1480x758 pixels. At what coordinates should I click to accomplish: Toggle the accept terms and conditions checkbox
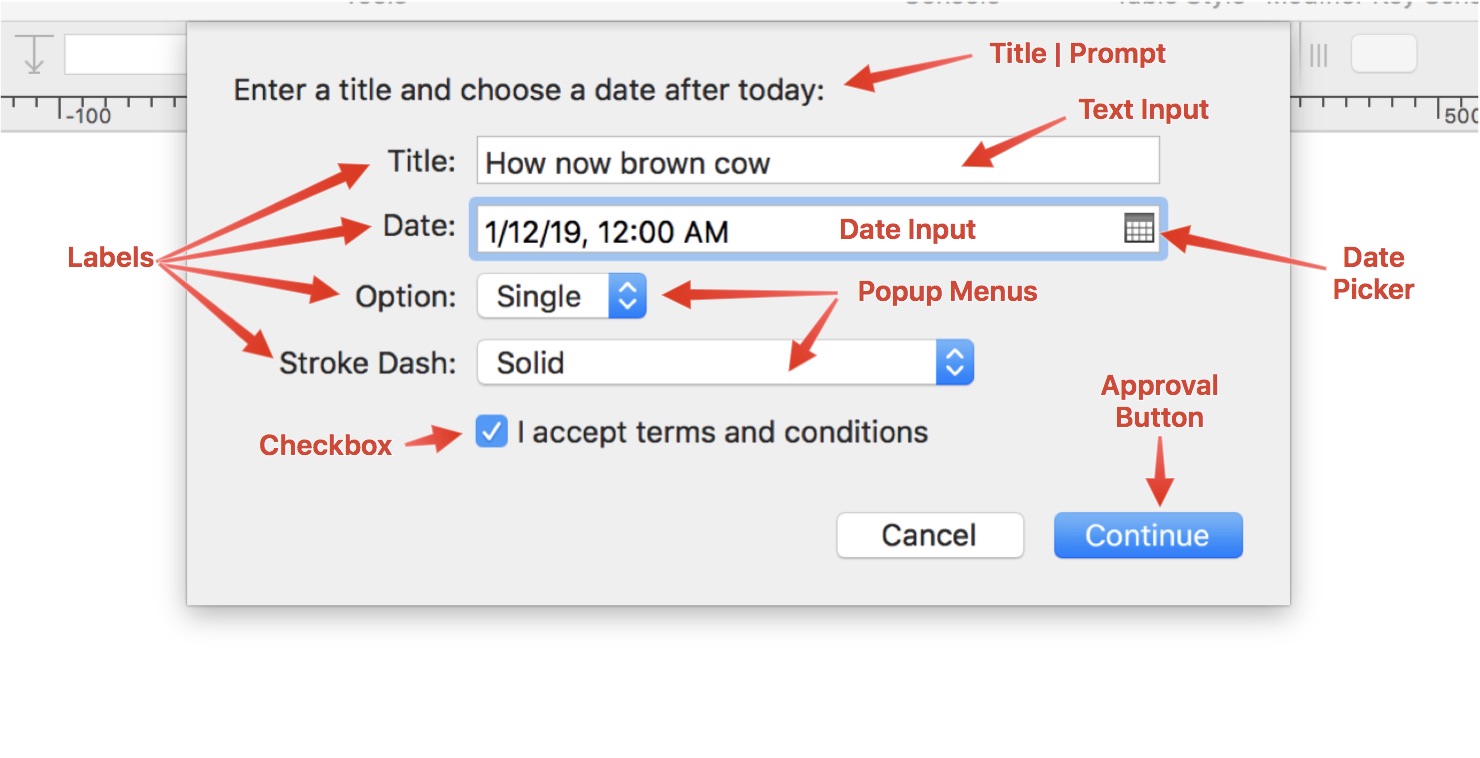click(491, 432)
